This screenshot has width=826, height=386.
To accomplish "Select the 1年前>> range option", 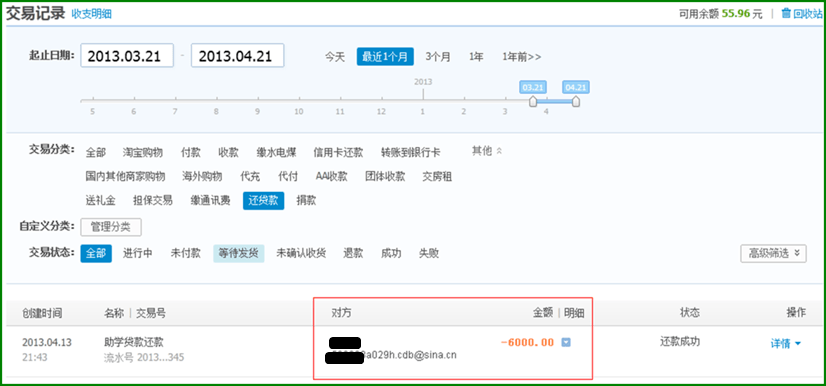I will pos(522,57).
